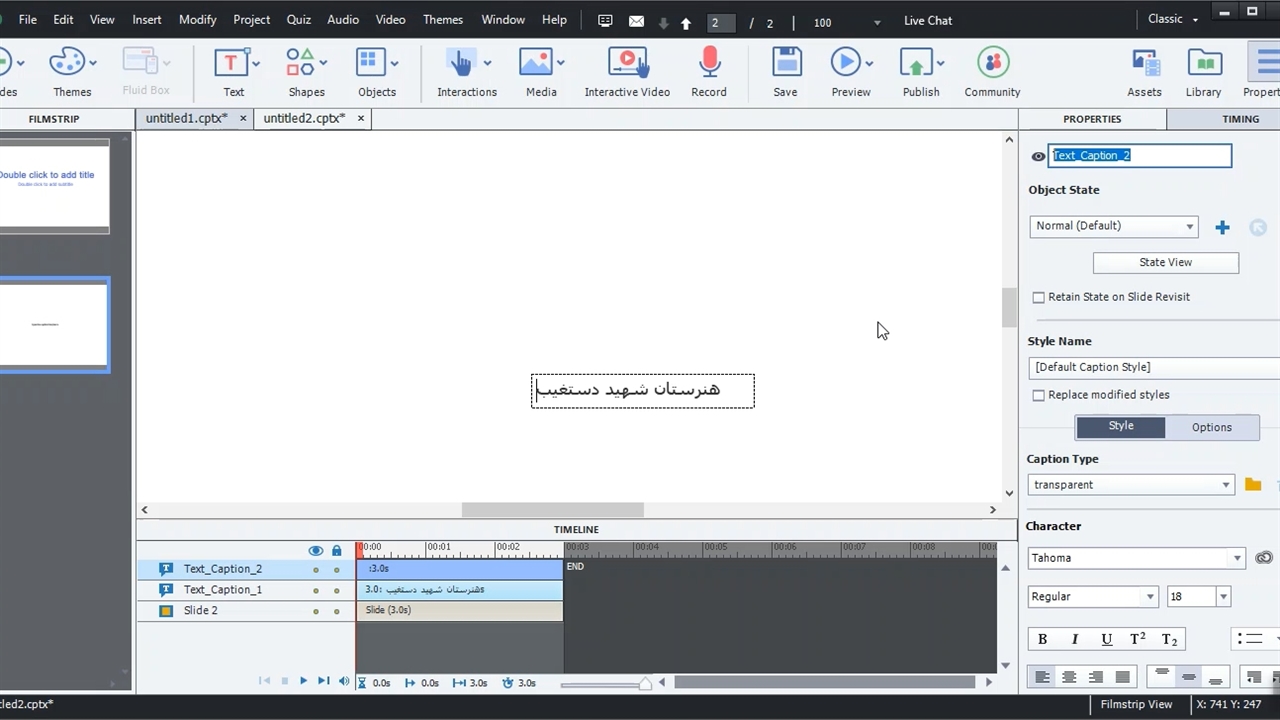
Task: Open the Tahoma font family dropdown
Action: point(1137,558)
